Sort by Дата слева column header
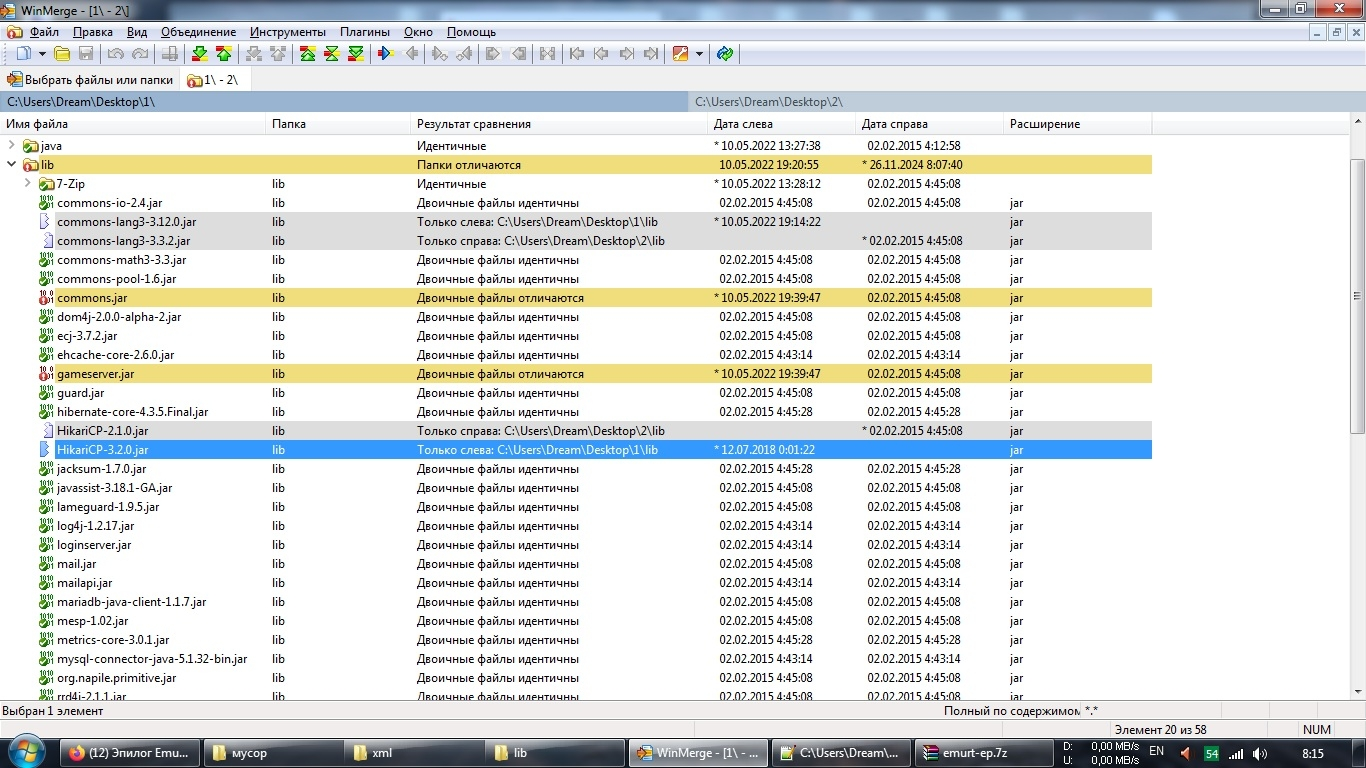The image size is (1366, 768). (781, 124)
